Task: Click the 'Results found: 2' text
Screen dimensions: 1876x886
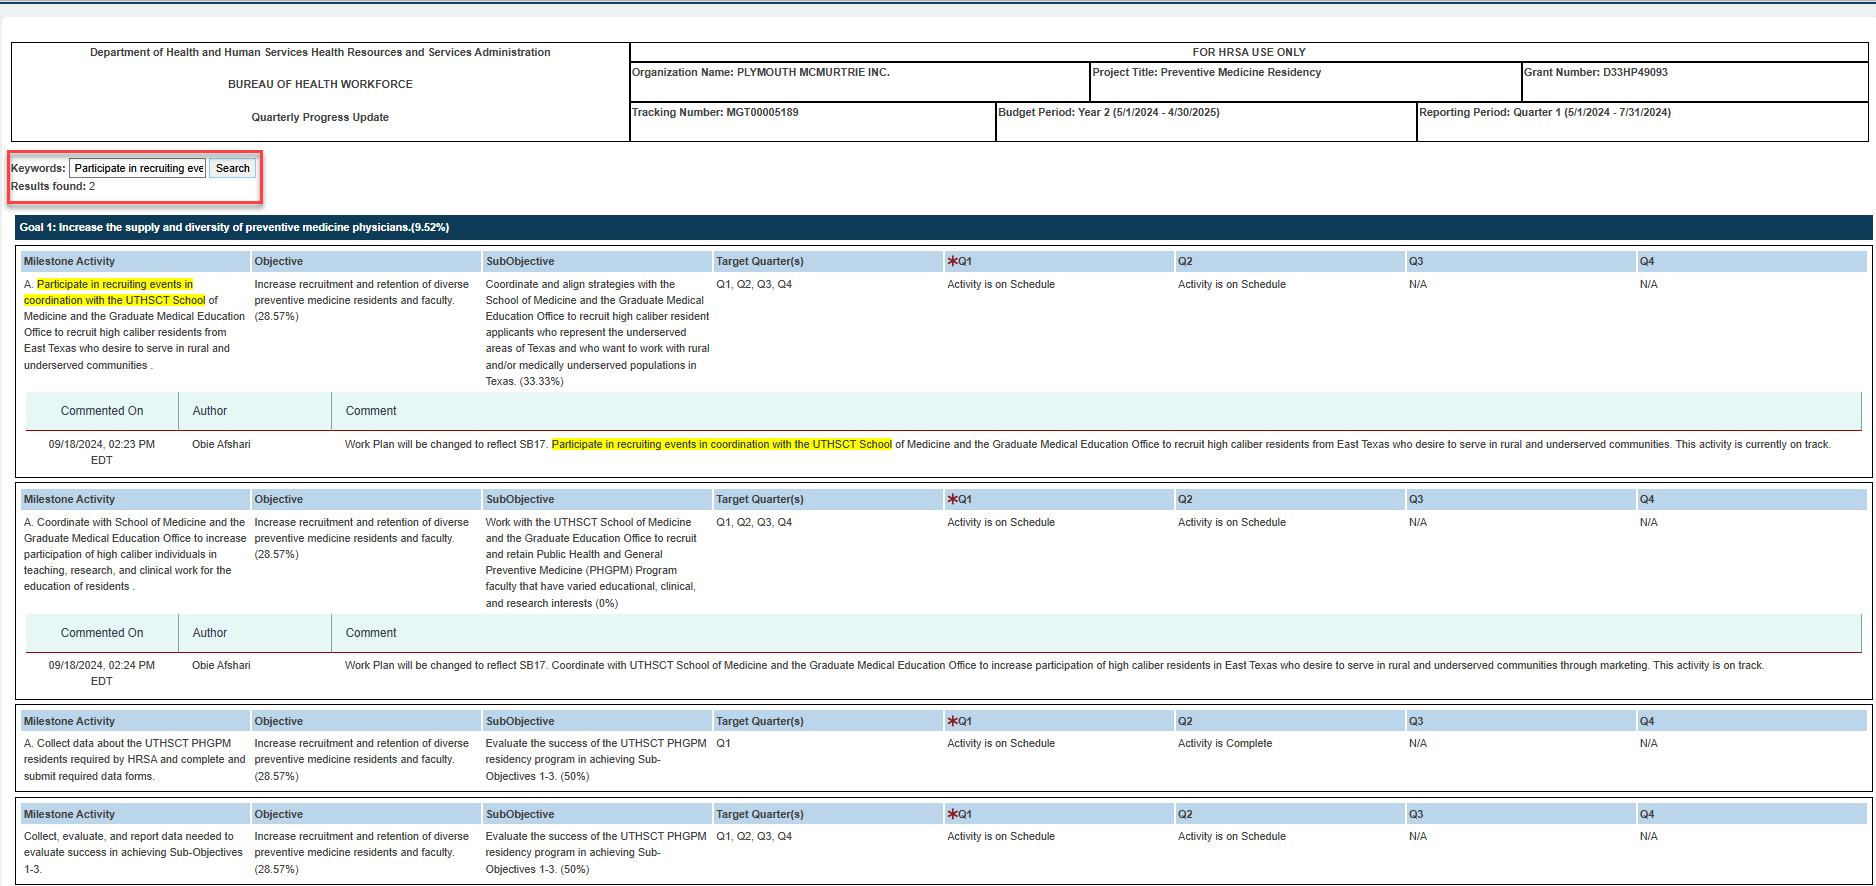Action: [x=53, y=186]
